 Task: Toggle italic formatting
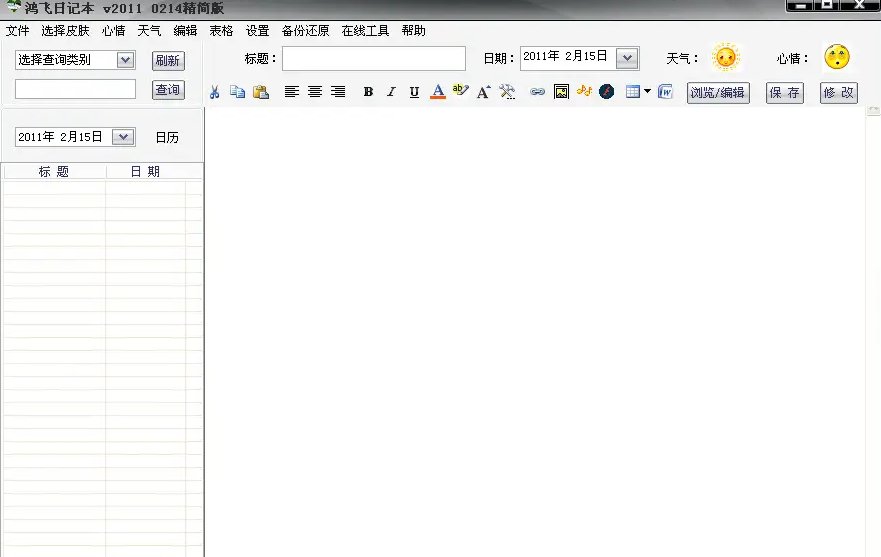(391, 92)
